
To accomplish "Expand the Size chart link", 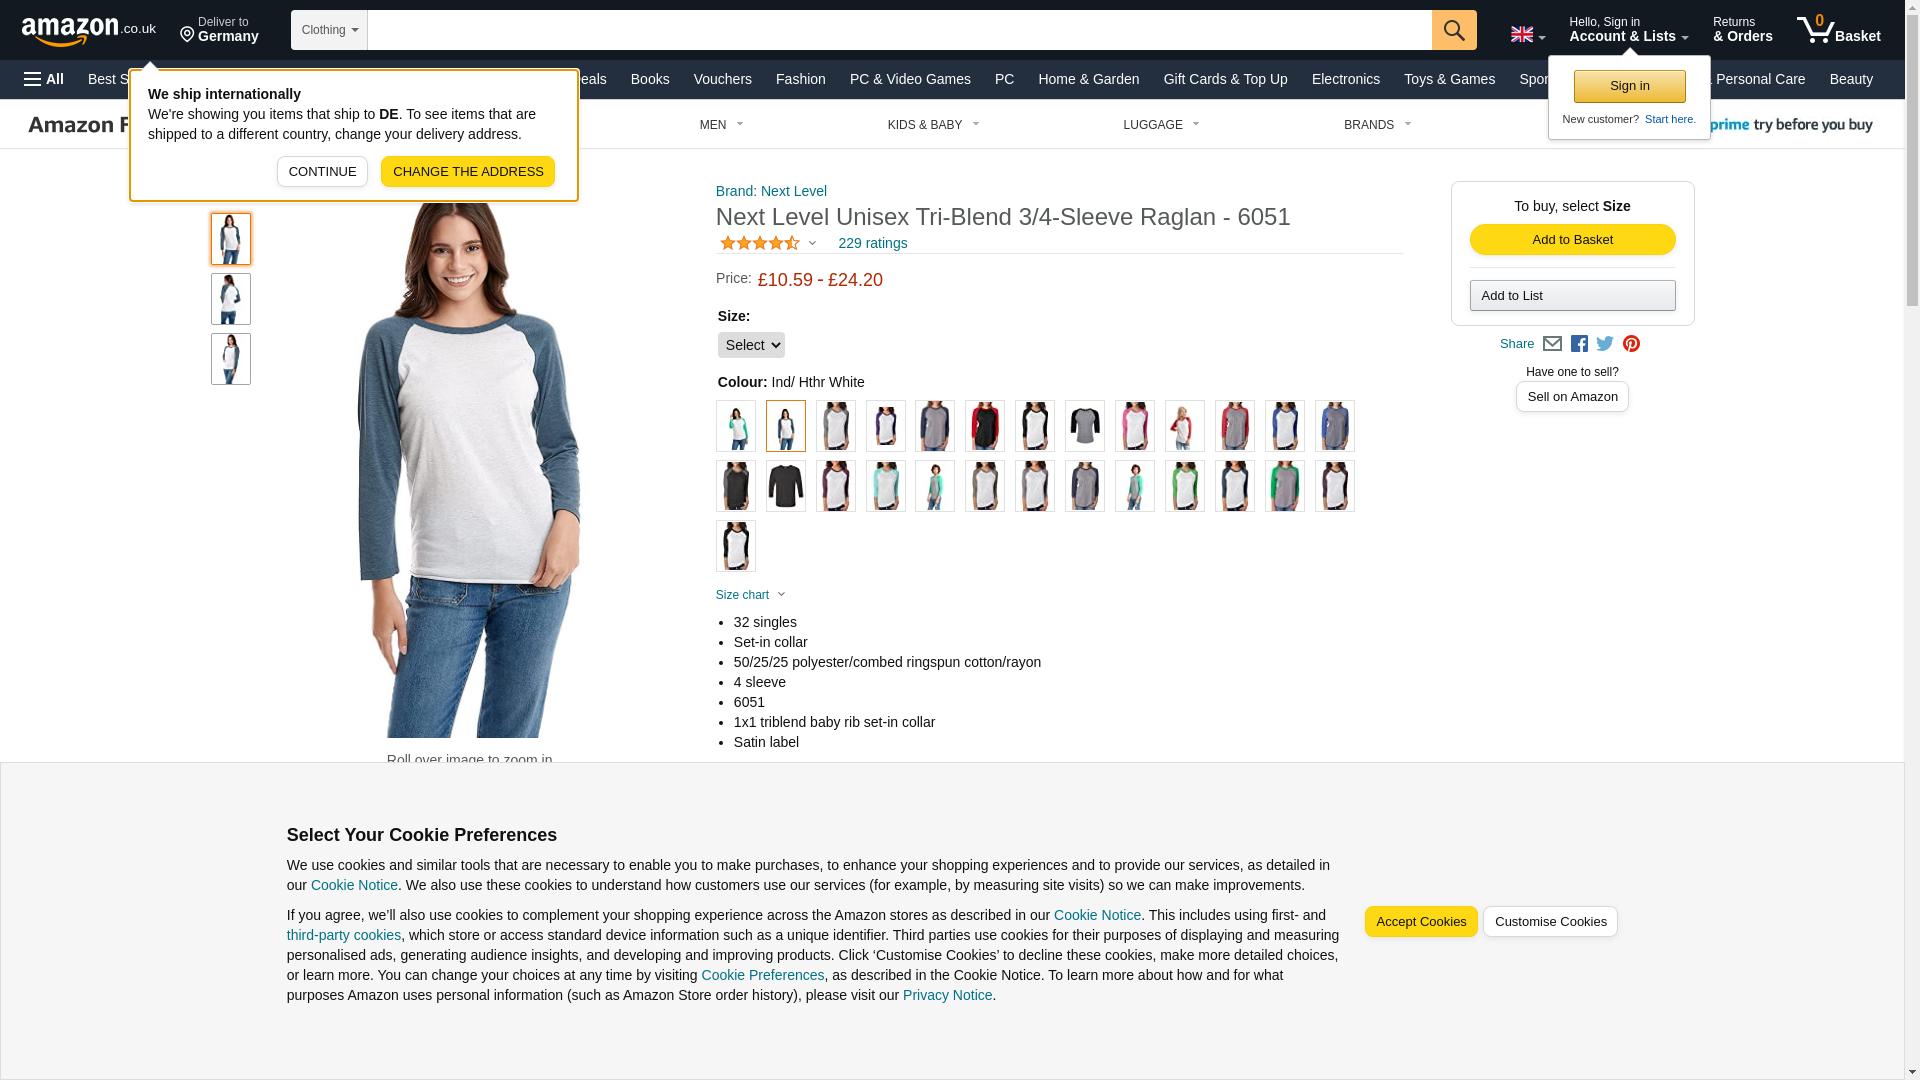I will 751,595.
